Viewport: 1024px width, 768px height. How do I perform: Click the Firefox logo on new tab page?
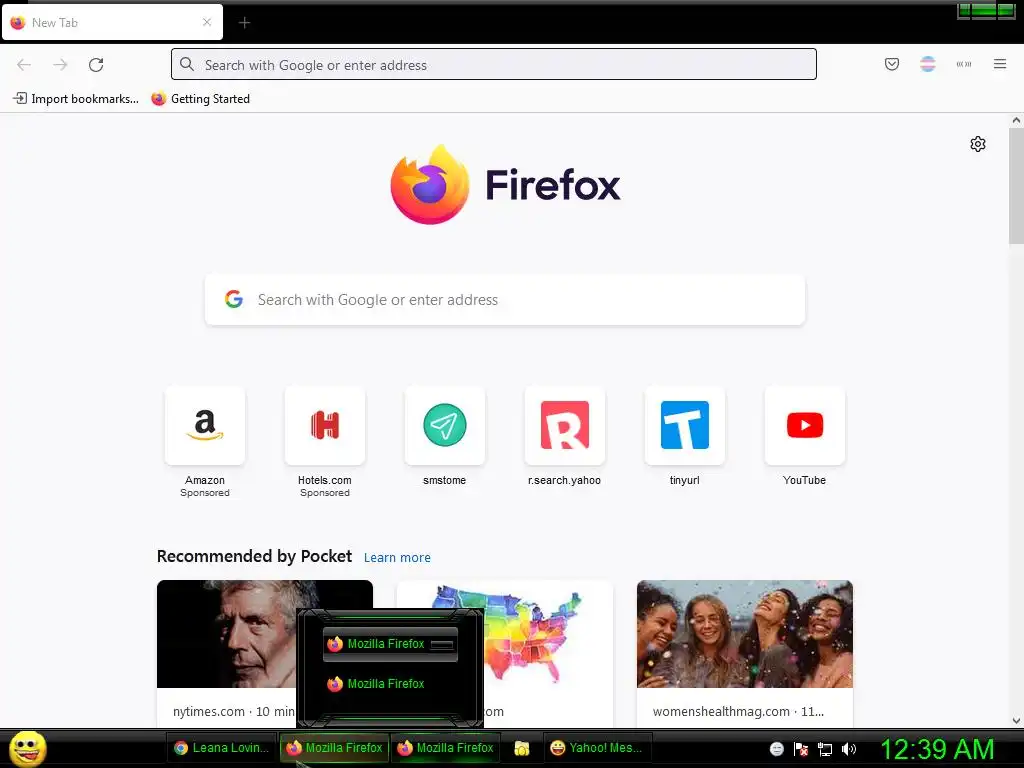pos(505,185)
